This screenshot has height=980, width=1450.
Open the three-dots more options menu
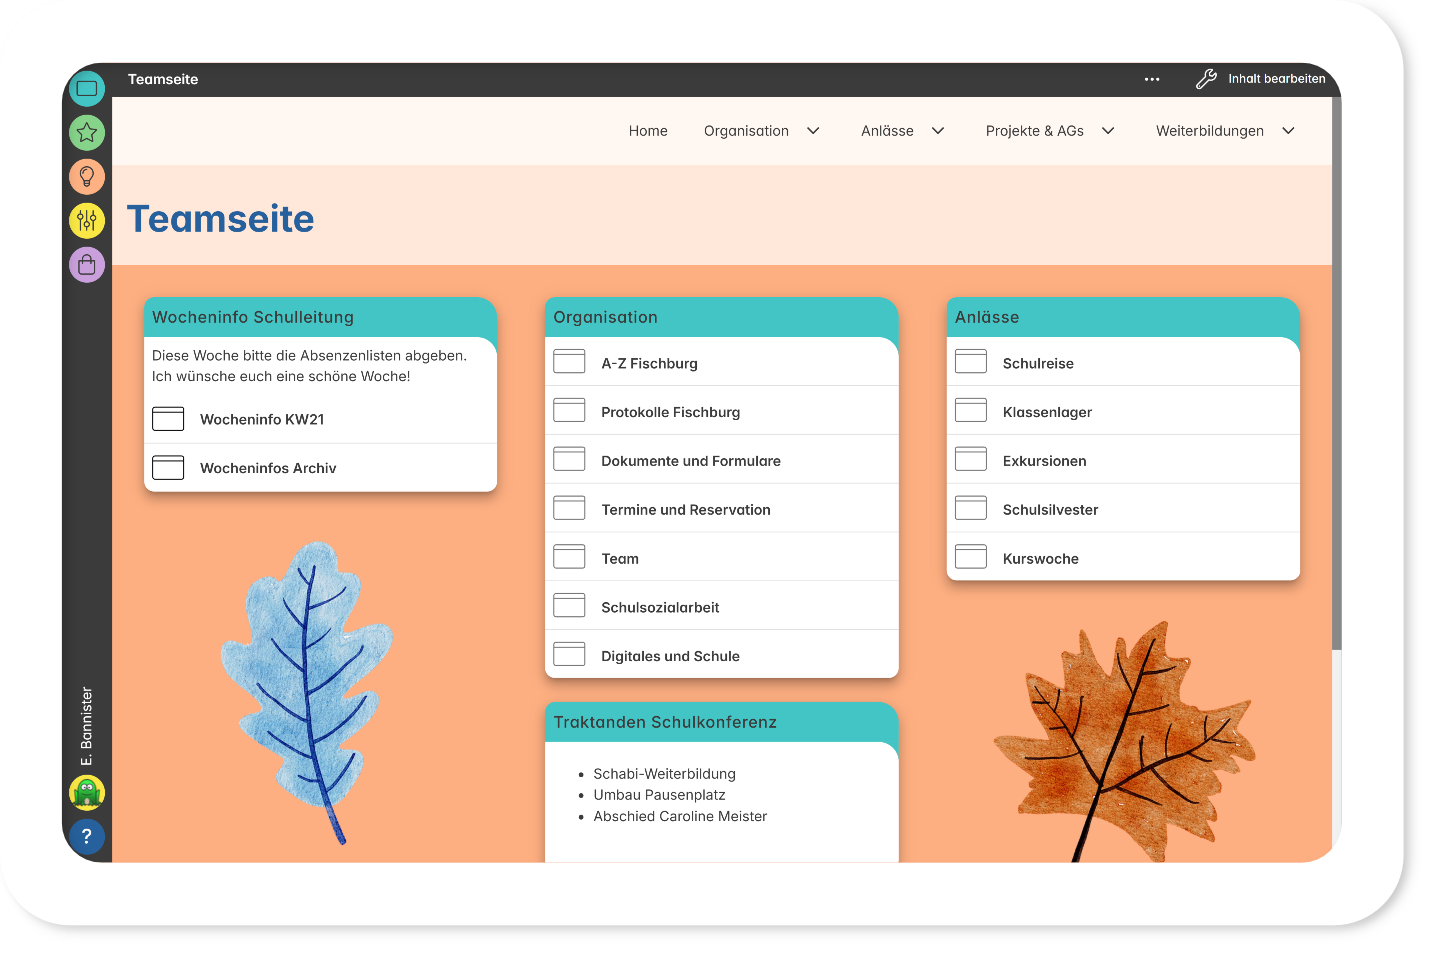(1152, 79)
